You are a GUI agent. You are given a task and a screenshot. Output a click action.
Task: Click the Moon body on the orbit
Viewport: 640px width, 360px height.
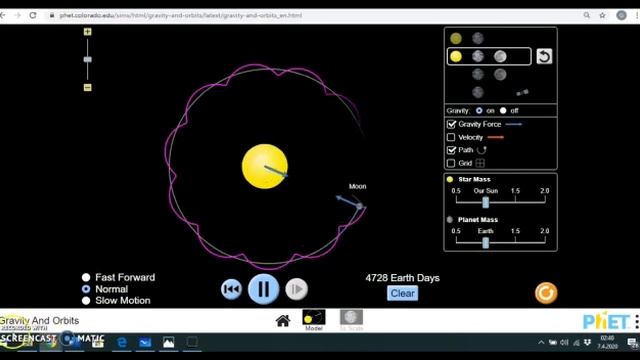tap(360, 207)
